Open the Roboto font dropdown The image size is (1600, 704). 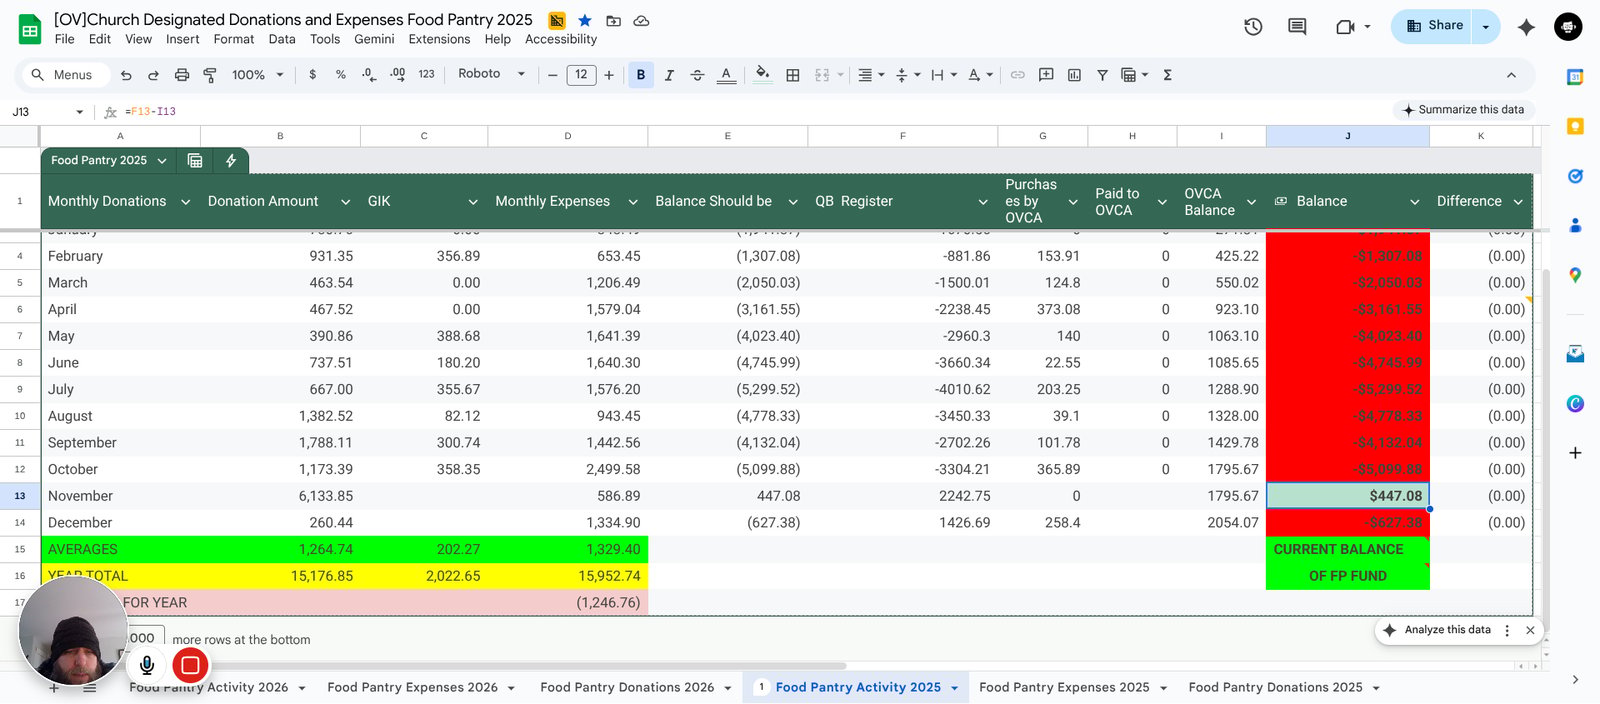click(x=491, y=74)
